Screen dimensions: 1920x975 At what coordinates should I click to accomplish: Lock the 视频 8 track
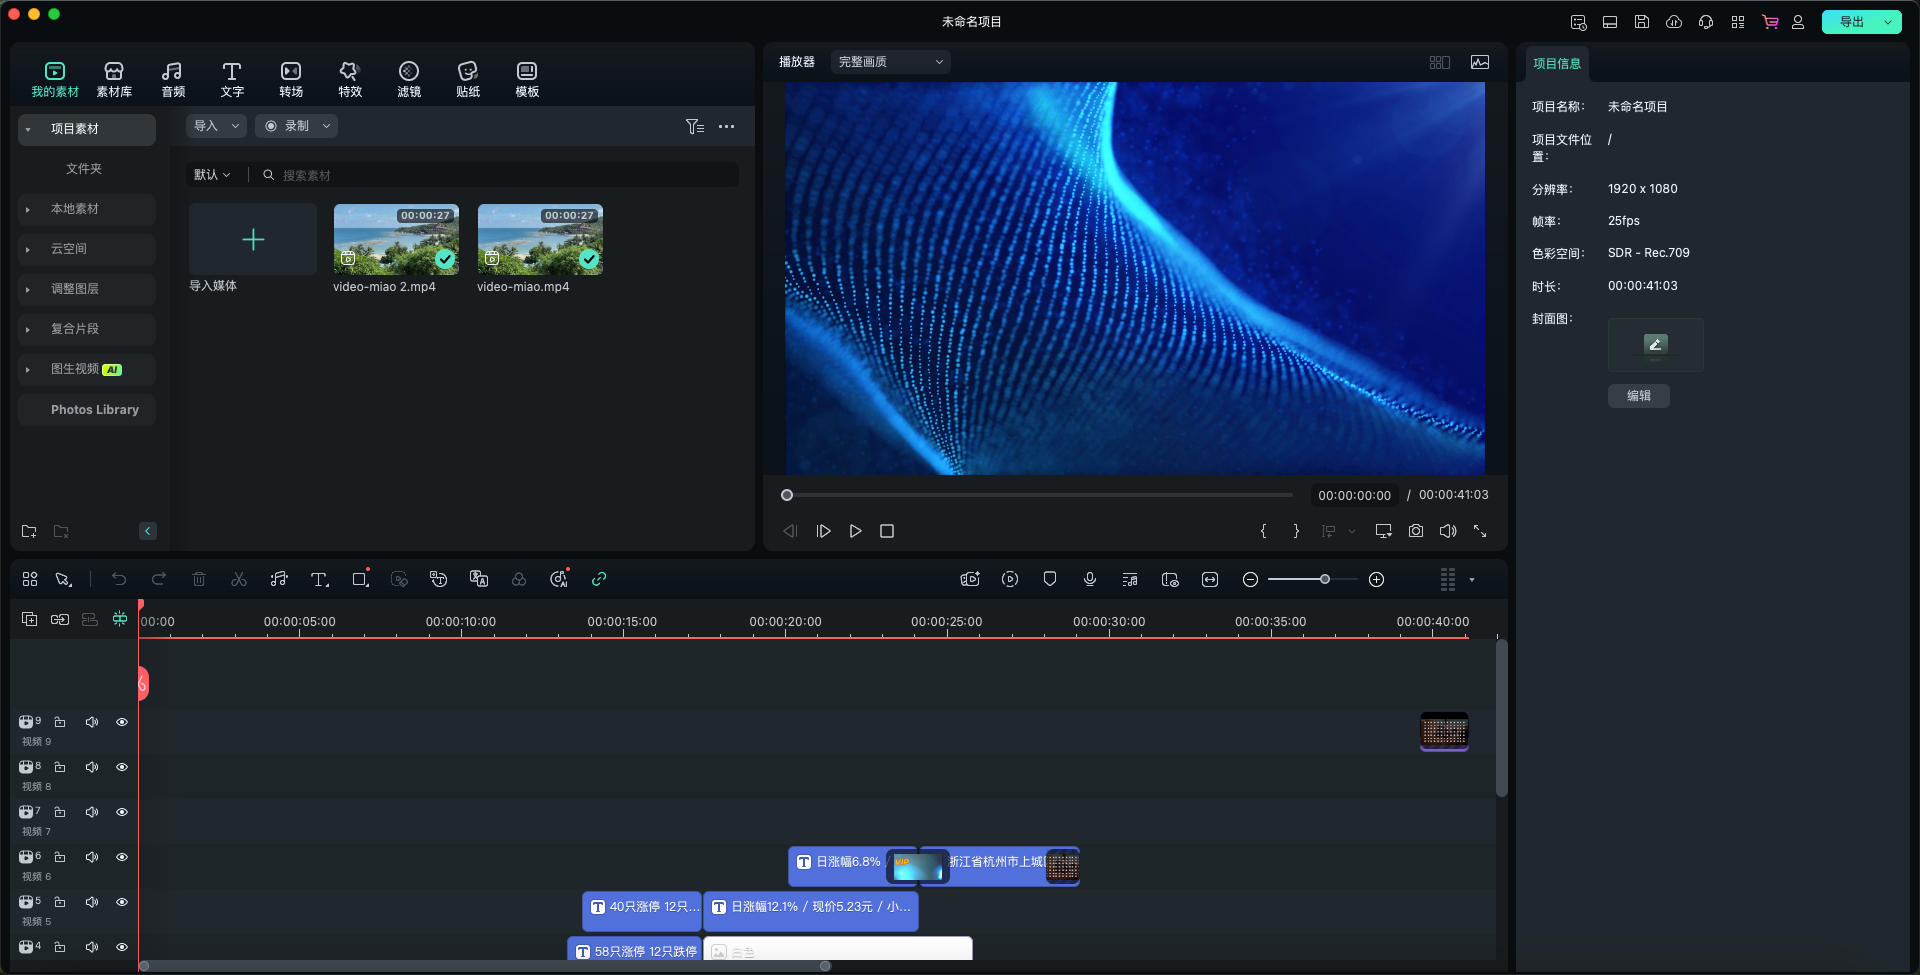[60, 767]
